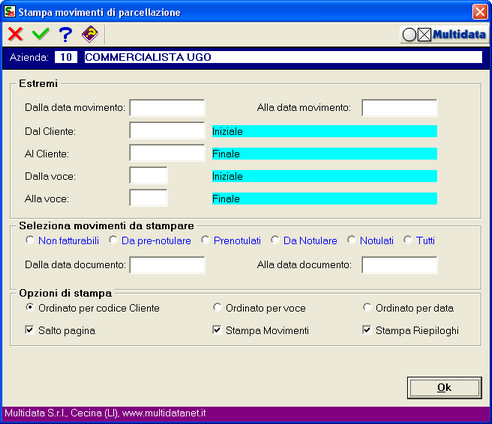Image resolution: width=492 pixels, height=424 pixels.
Task: Close the Stampa movimenti window
Action: [x=480, y=12]
